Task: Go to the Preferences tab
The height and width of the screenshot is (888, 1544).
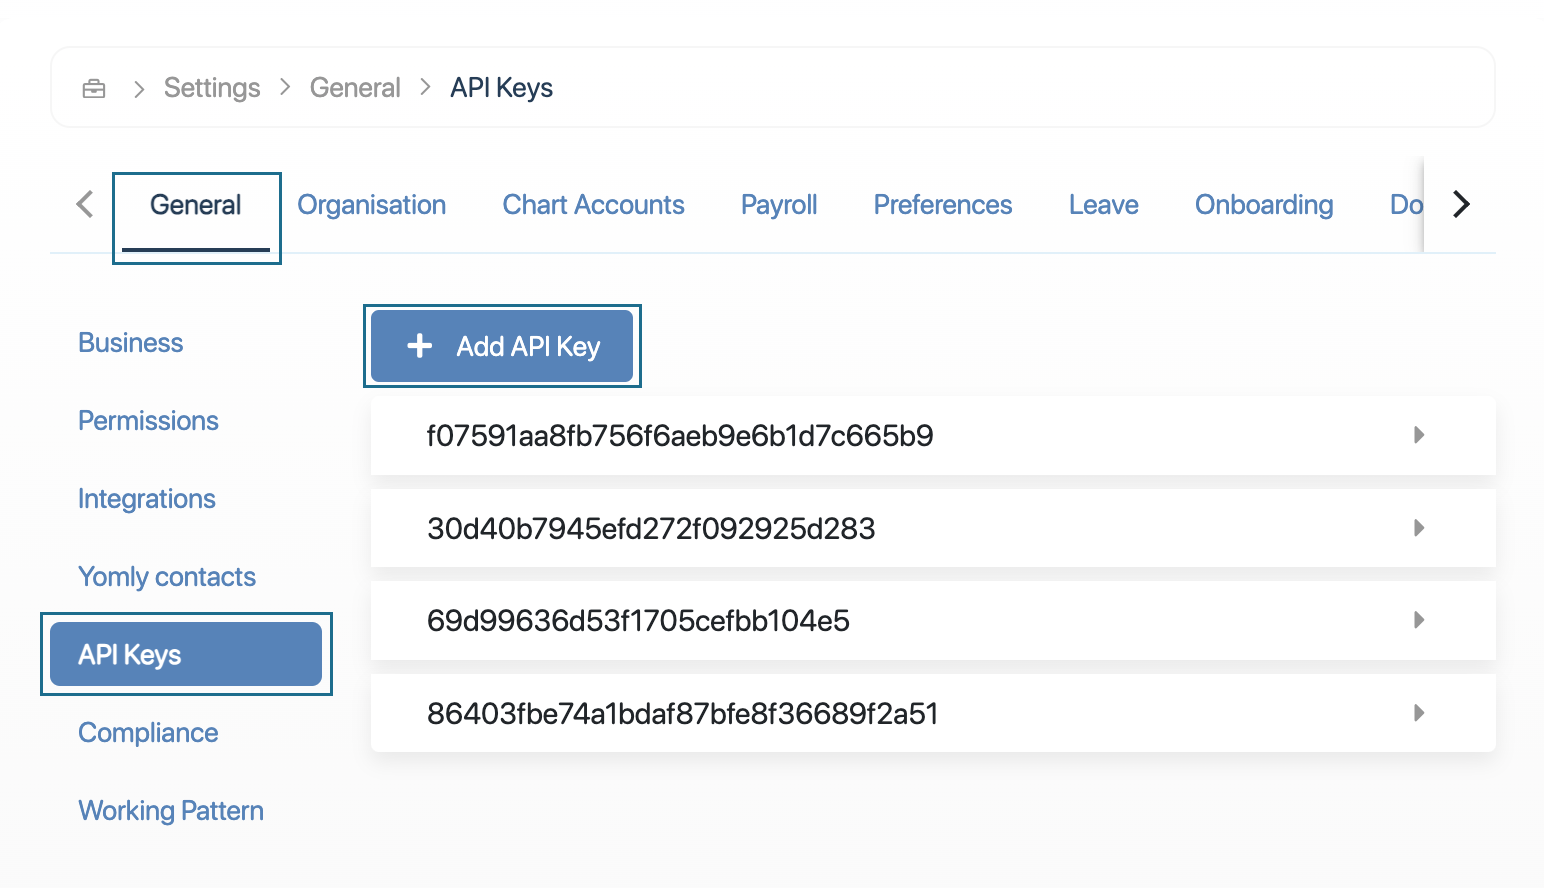Action: 942,205
